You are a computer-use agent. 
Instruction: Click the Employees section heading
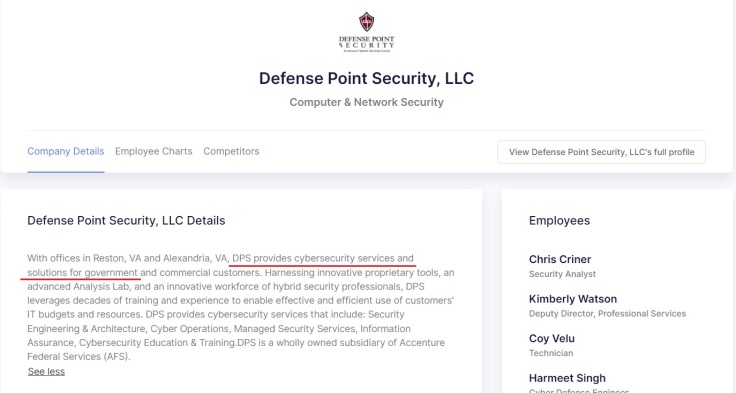pos(560,221)
